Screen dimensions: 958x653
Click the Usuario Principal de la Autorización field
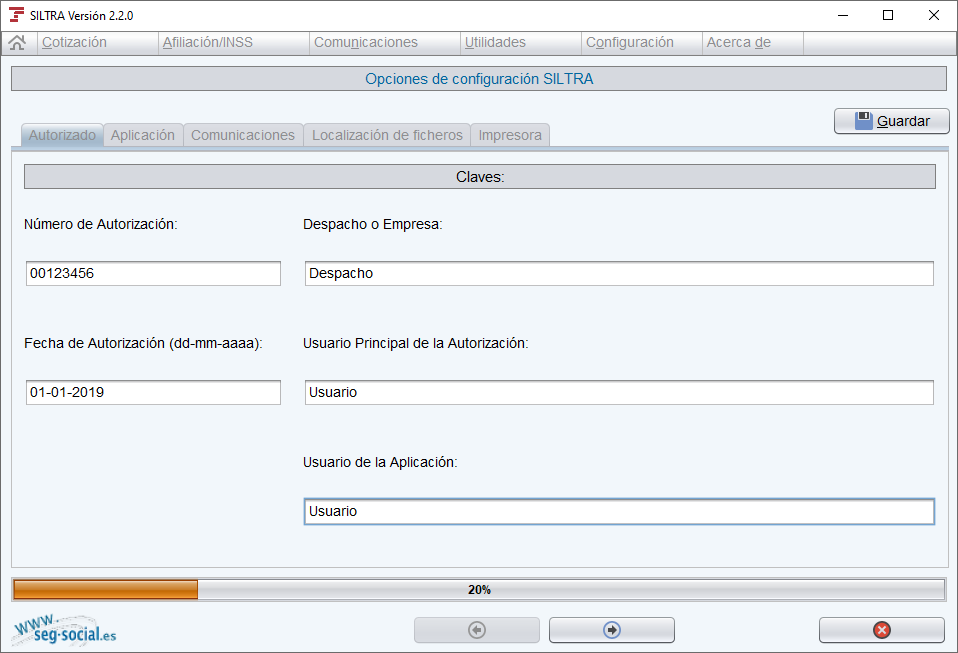(x=619, y=392)
